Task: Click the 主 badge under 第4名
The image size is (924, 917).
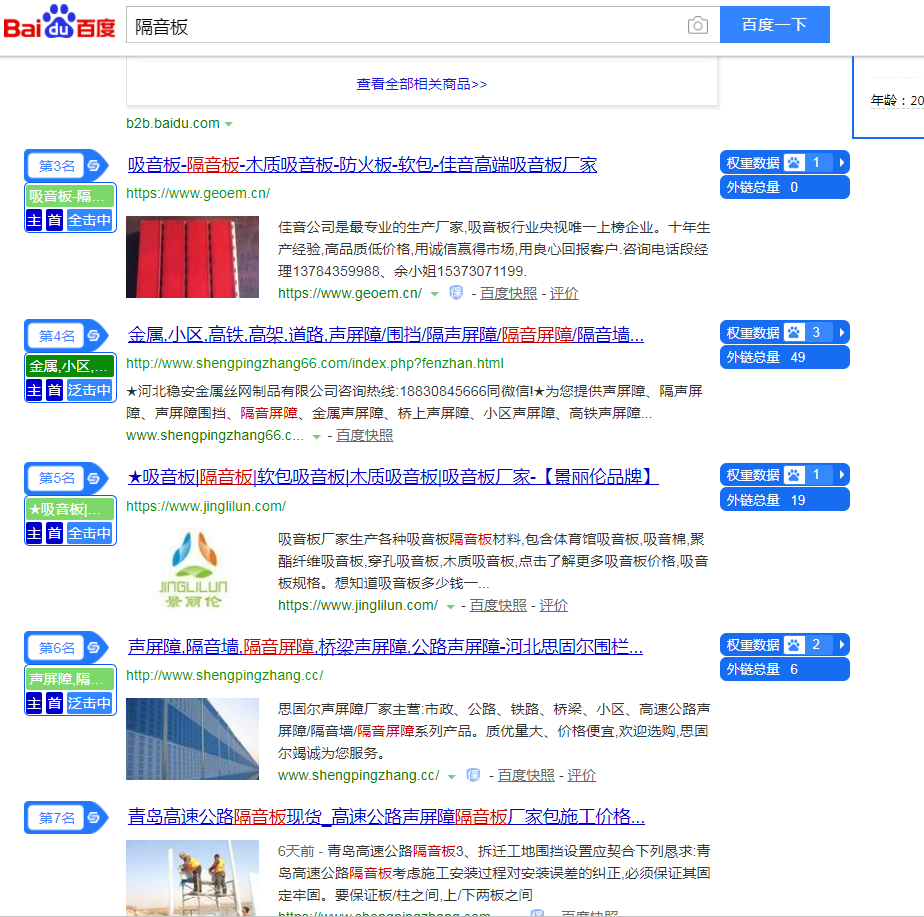Action: point(34,390)
